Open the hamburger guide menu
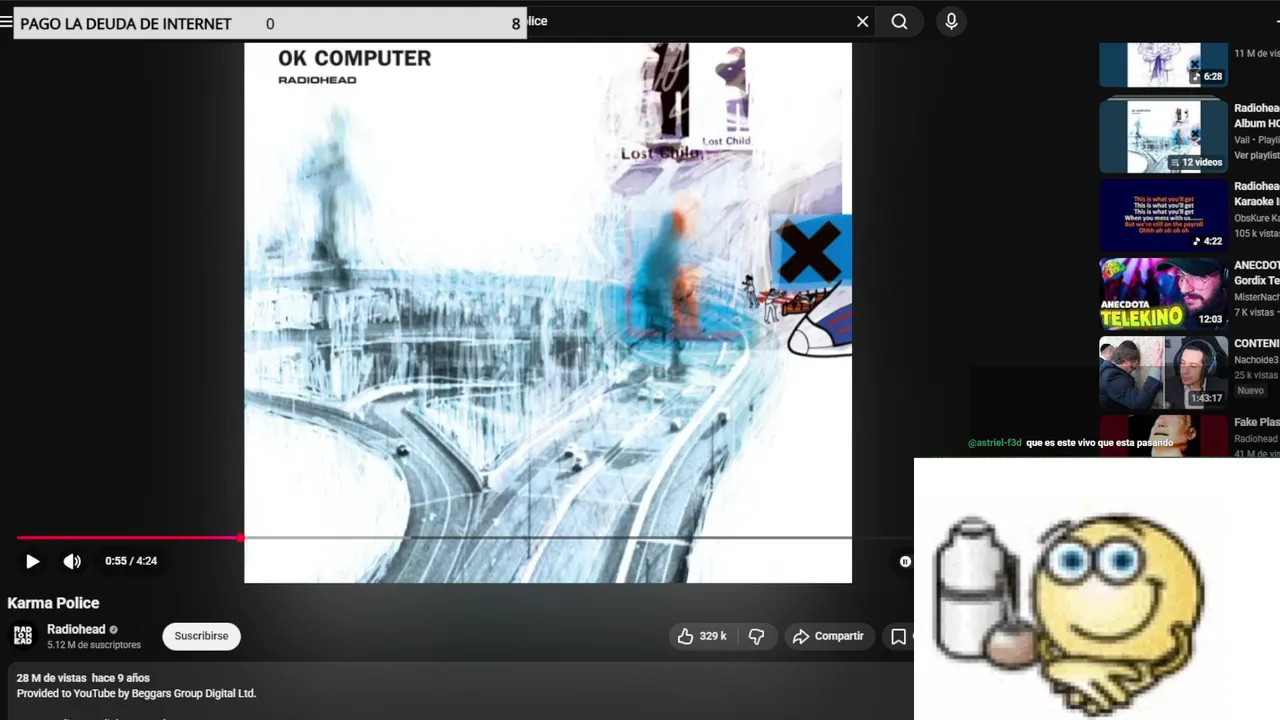This screenshot has height=720, width=1280. click(x=6, y=21)
